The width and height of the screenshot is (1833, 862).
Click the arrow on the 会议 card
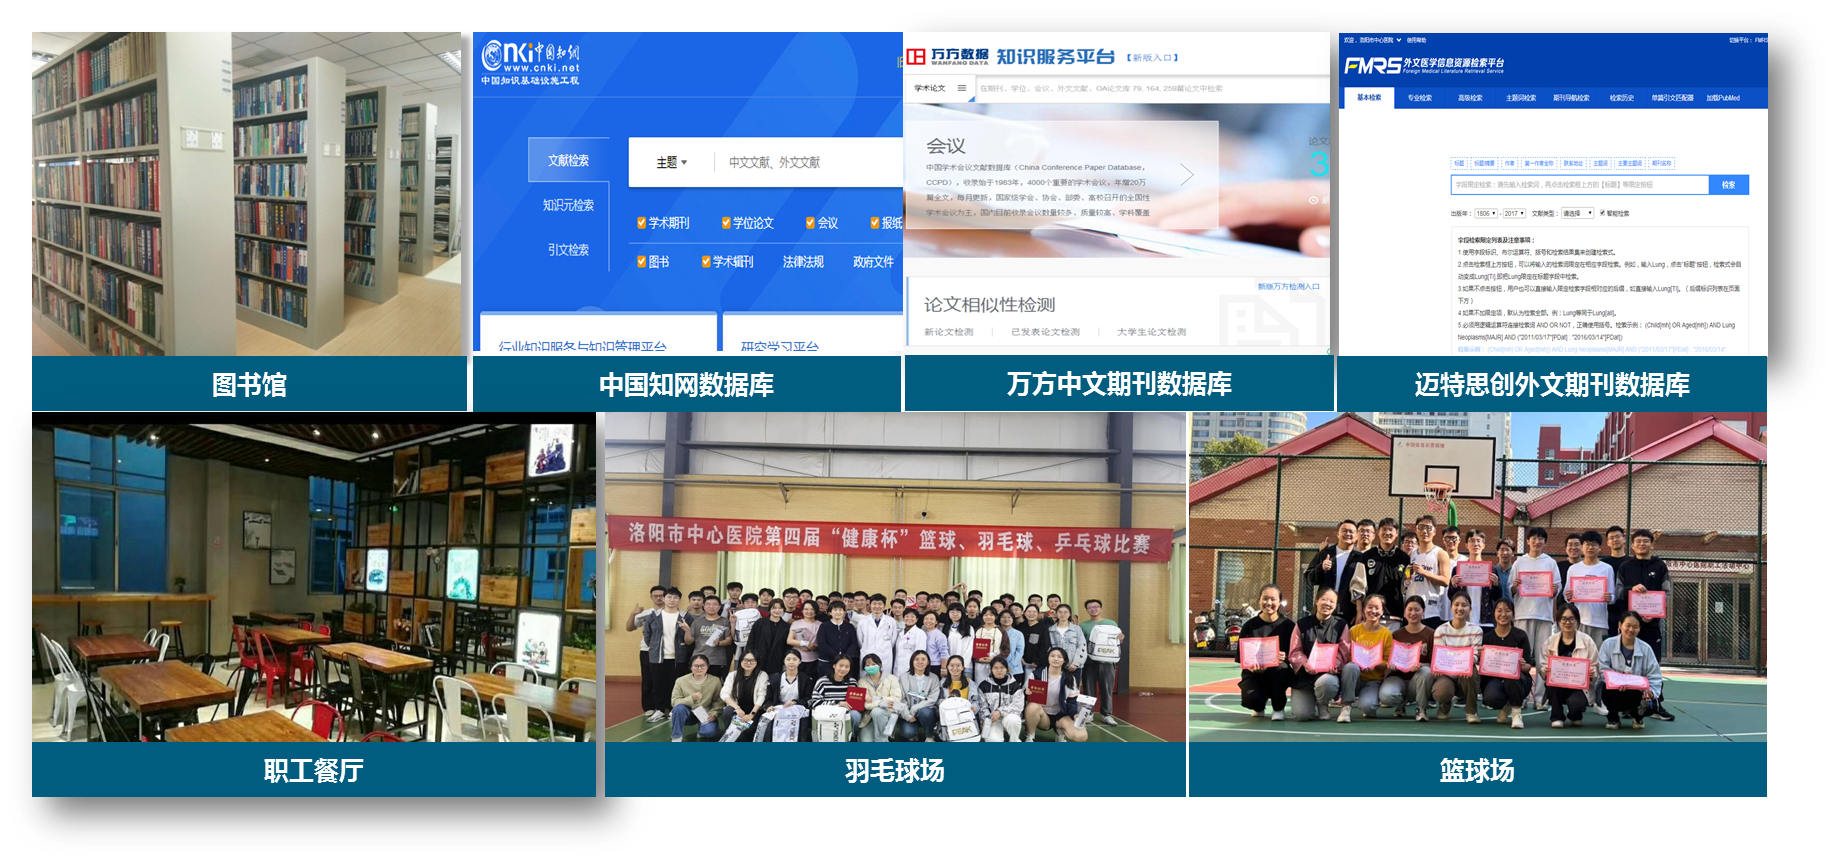click(1187, 175)
